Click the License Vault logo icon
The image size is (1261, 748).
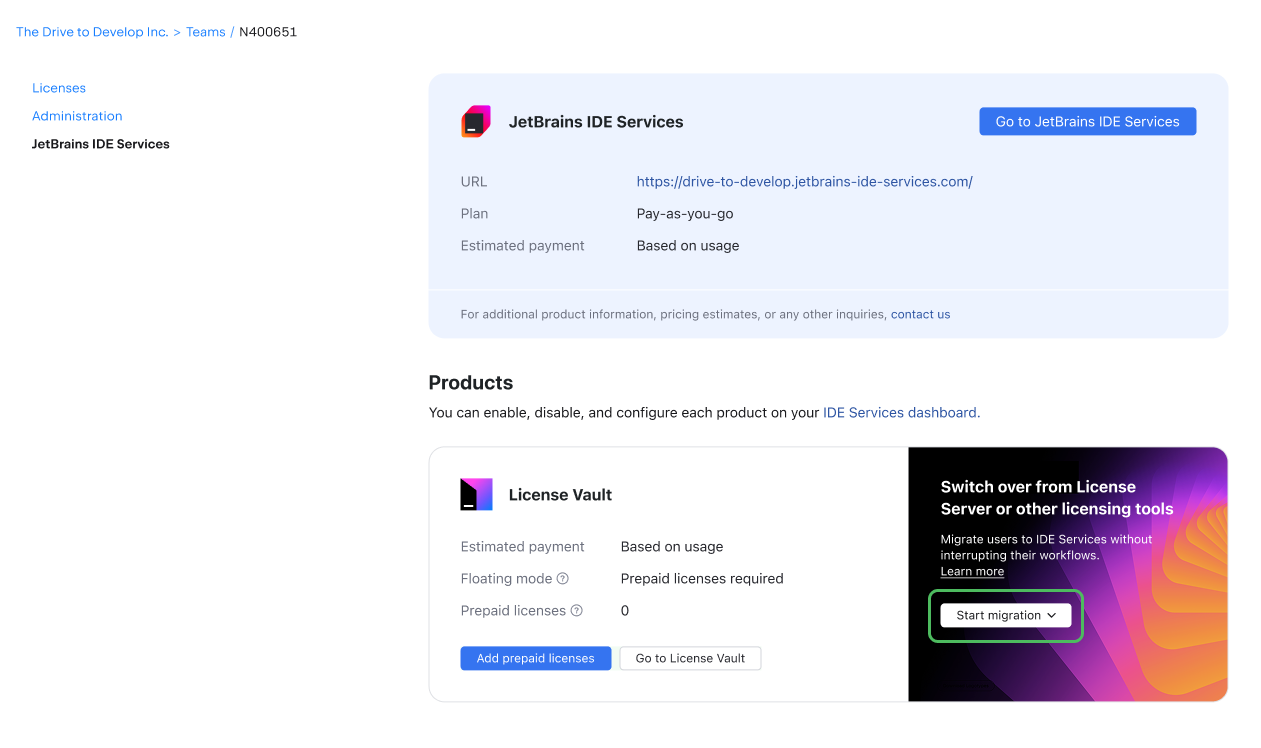pyautogui.click(x=476, y=494)
